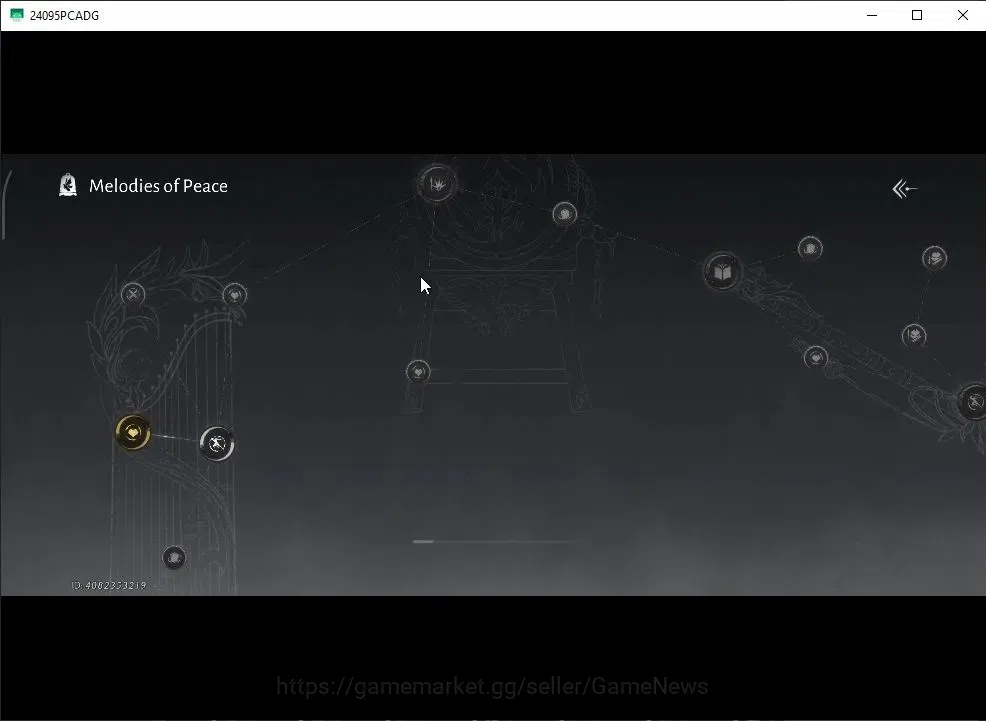Click the Melodies of Peace season icon
This screenshot has height=721, width=986.
[68, 185]
